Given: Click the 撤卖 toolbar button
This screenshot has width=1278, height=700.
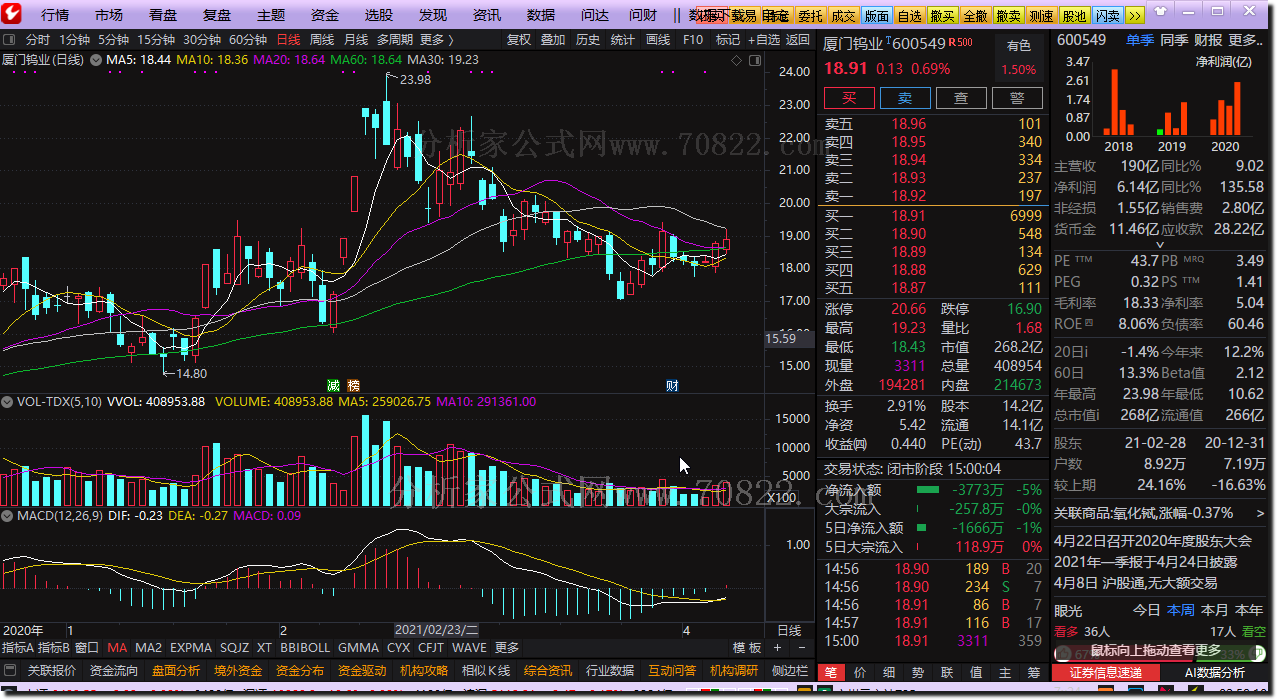Looking at the screenshot, I should pos(1008,16).
